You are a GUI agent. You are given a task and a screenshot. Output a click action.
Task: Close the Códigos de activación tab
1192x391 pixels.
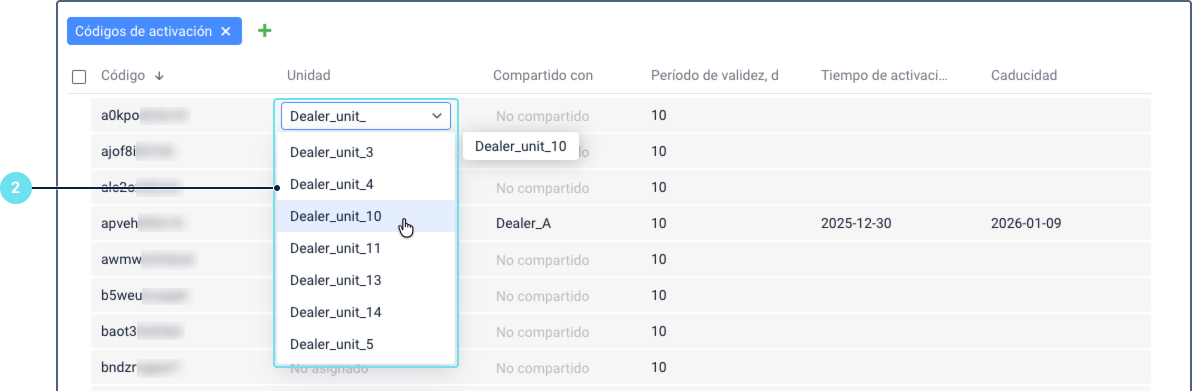(225, 31)
